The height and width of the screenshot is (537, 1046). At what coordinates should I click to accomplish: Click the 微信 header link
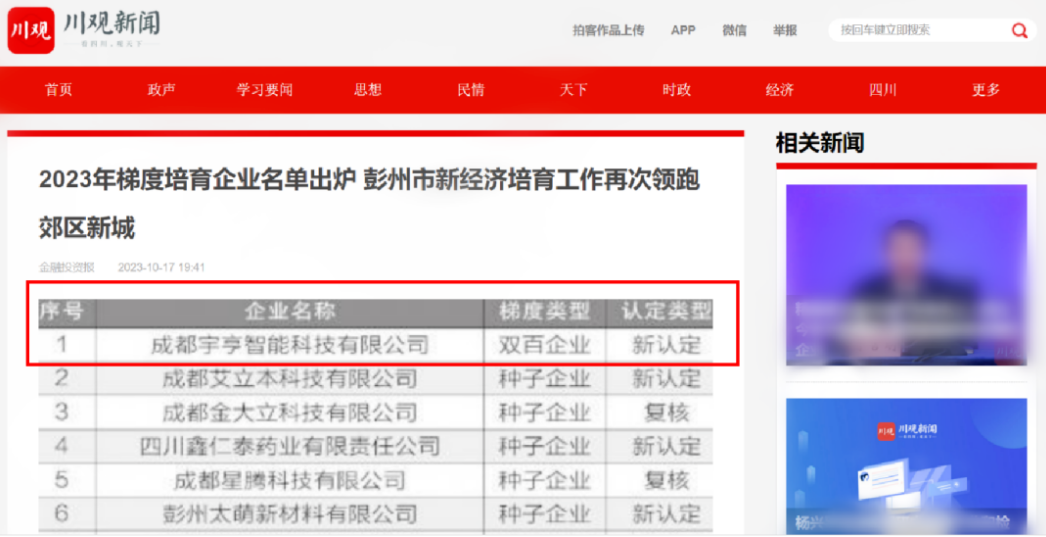click(734, 31)
